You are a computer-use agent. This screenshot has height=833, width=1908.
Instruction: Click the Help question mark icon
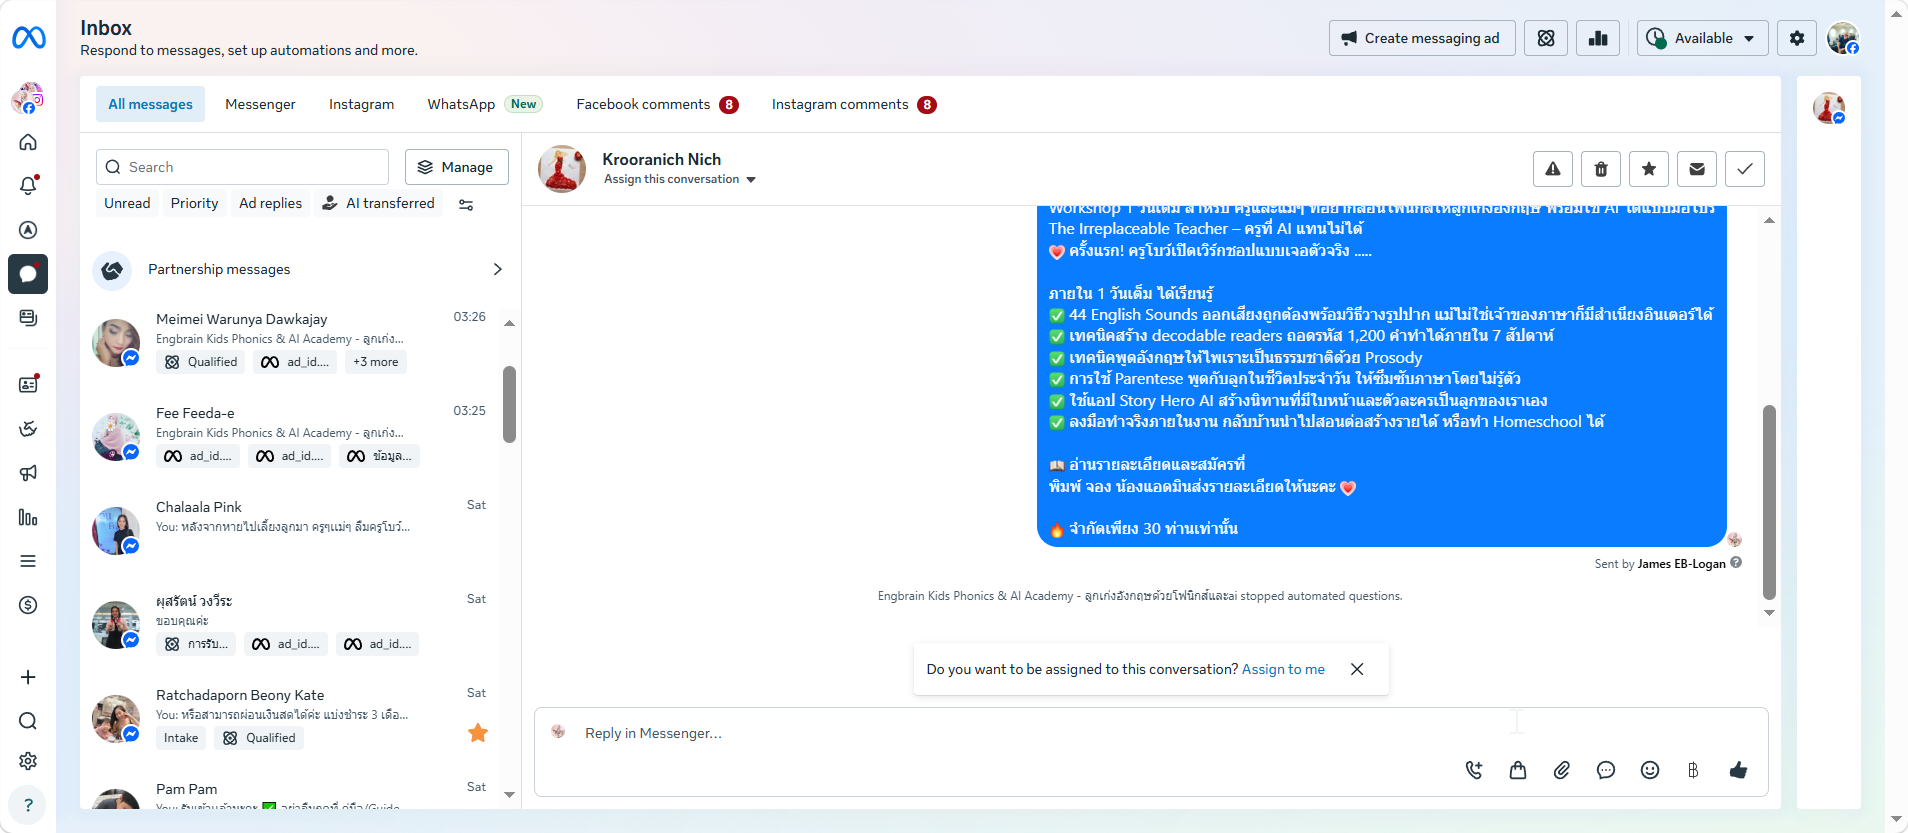point(28,805)
